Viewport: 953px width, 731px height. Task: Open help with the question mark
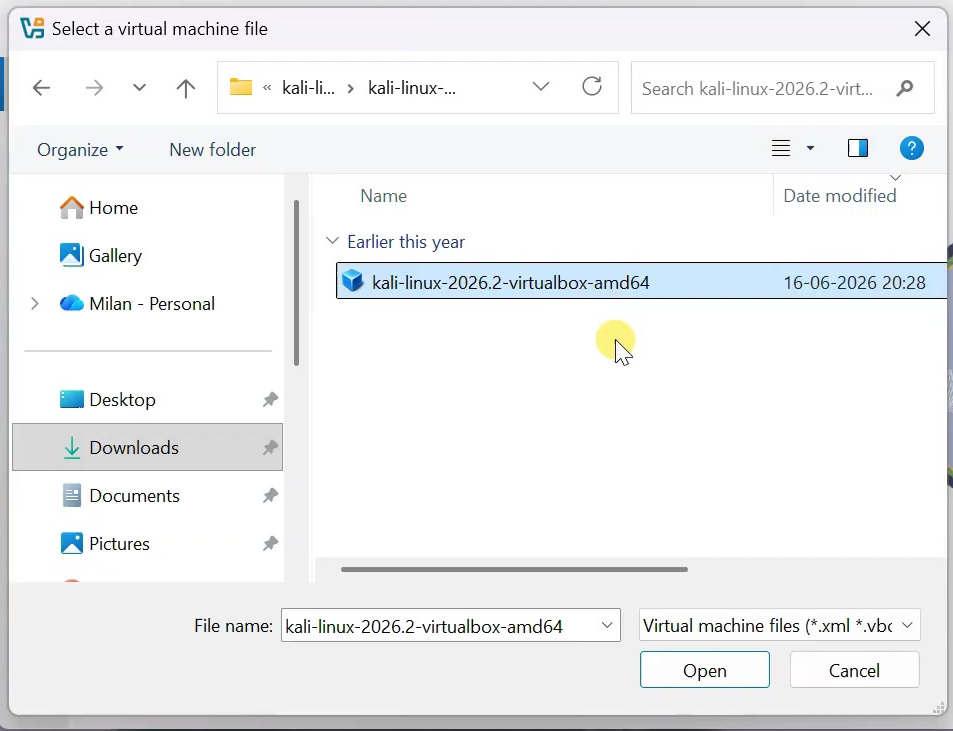tap(911, 148)
